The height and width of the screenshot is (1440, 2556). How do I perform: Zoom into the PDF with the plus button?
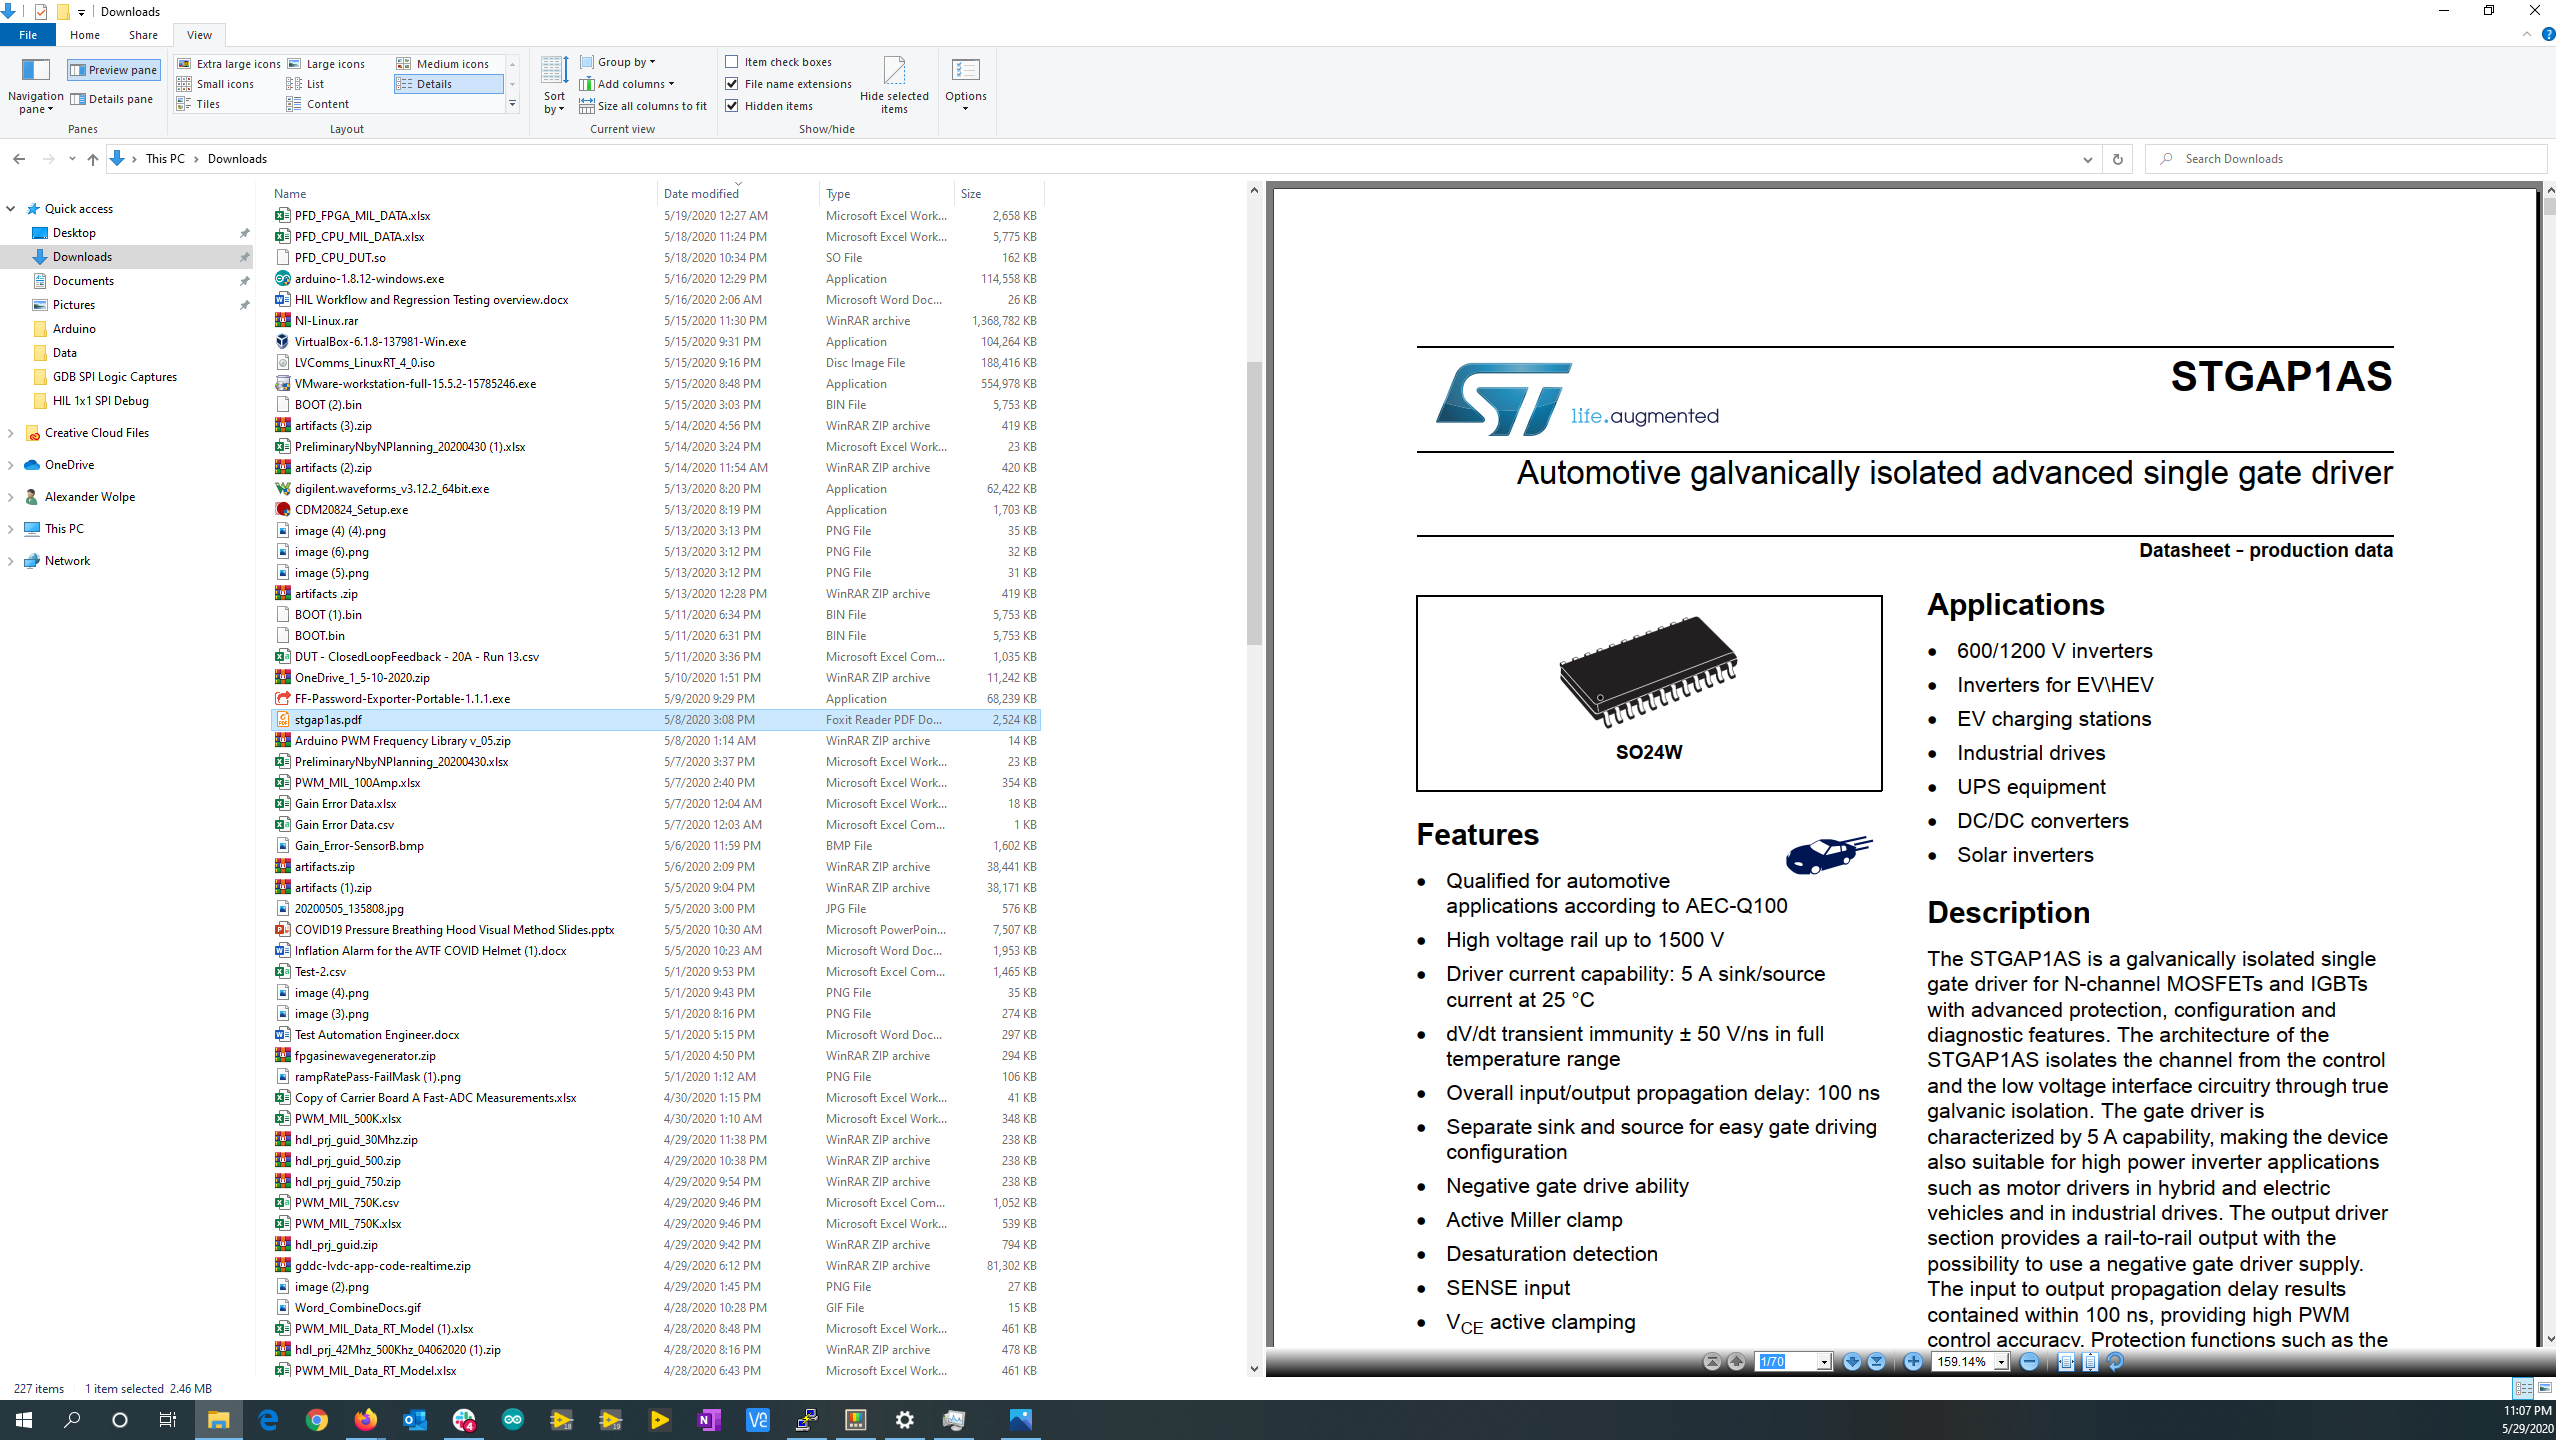pos(1913,1361)
